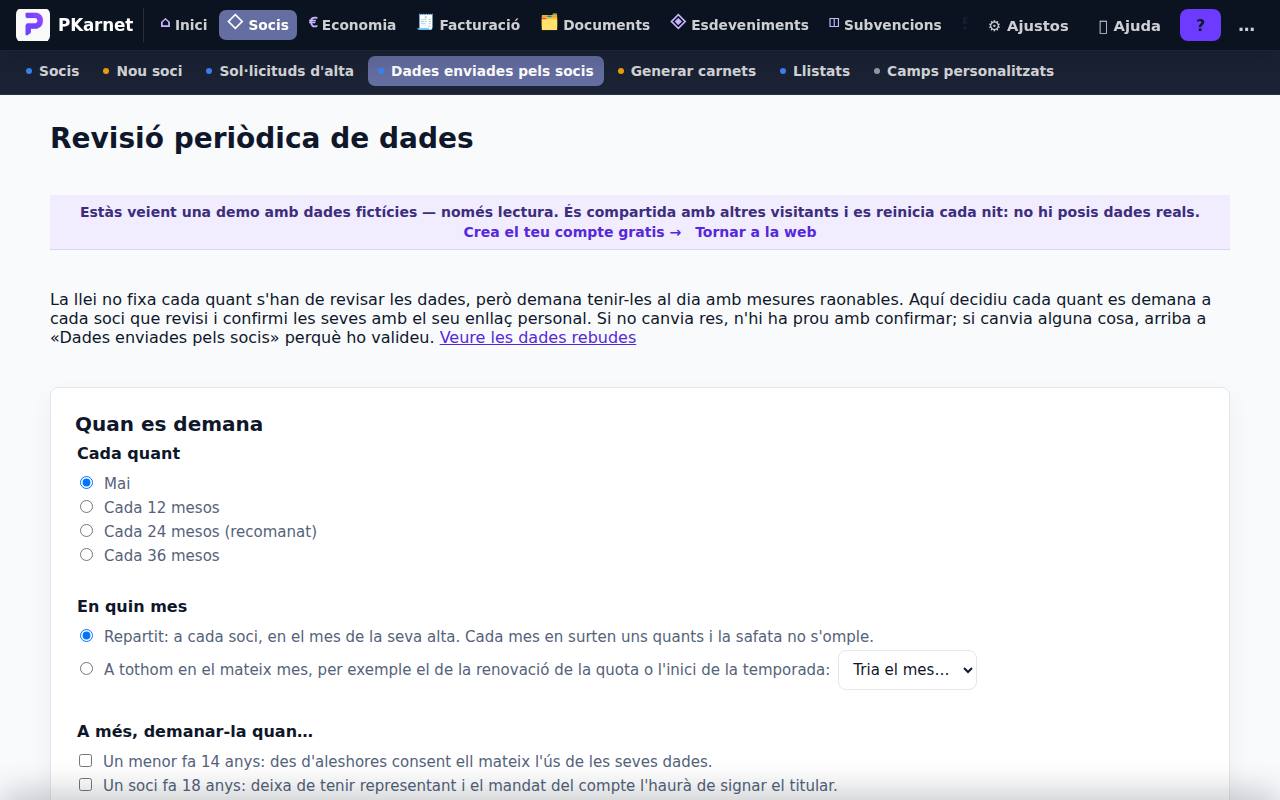Open Generar carnets sub-tab
The image size is (1280, 800).
(687, 71)
